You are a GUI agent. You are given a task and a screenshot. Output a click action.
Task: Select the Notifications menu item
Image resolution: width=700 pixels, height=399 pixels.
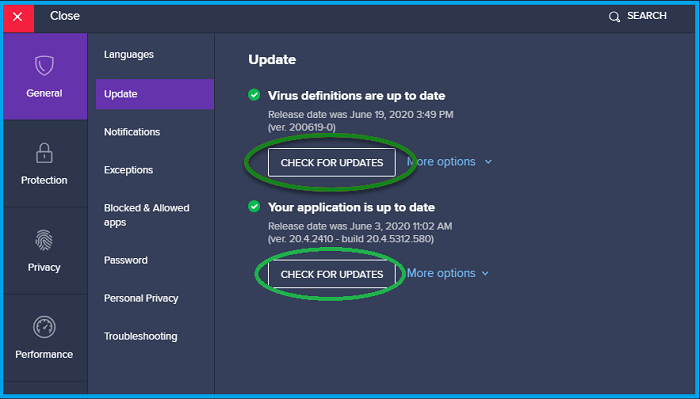click(x=132, y=132)
